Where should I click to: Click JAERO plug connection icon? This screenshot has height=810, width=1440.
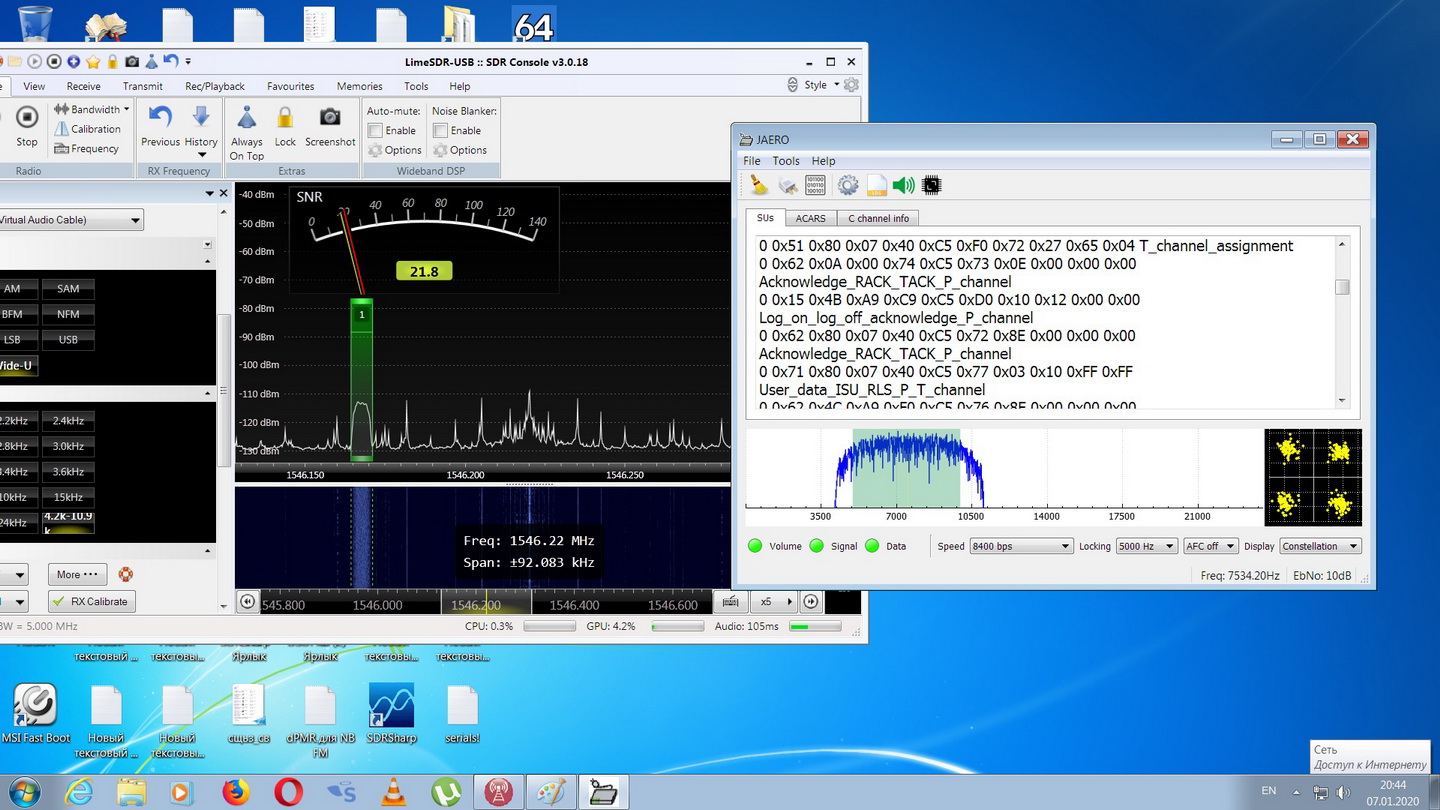coord(788,185)
